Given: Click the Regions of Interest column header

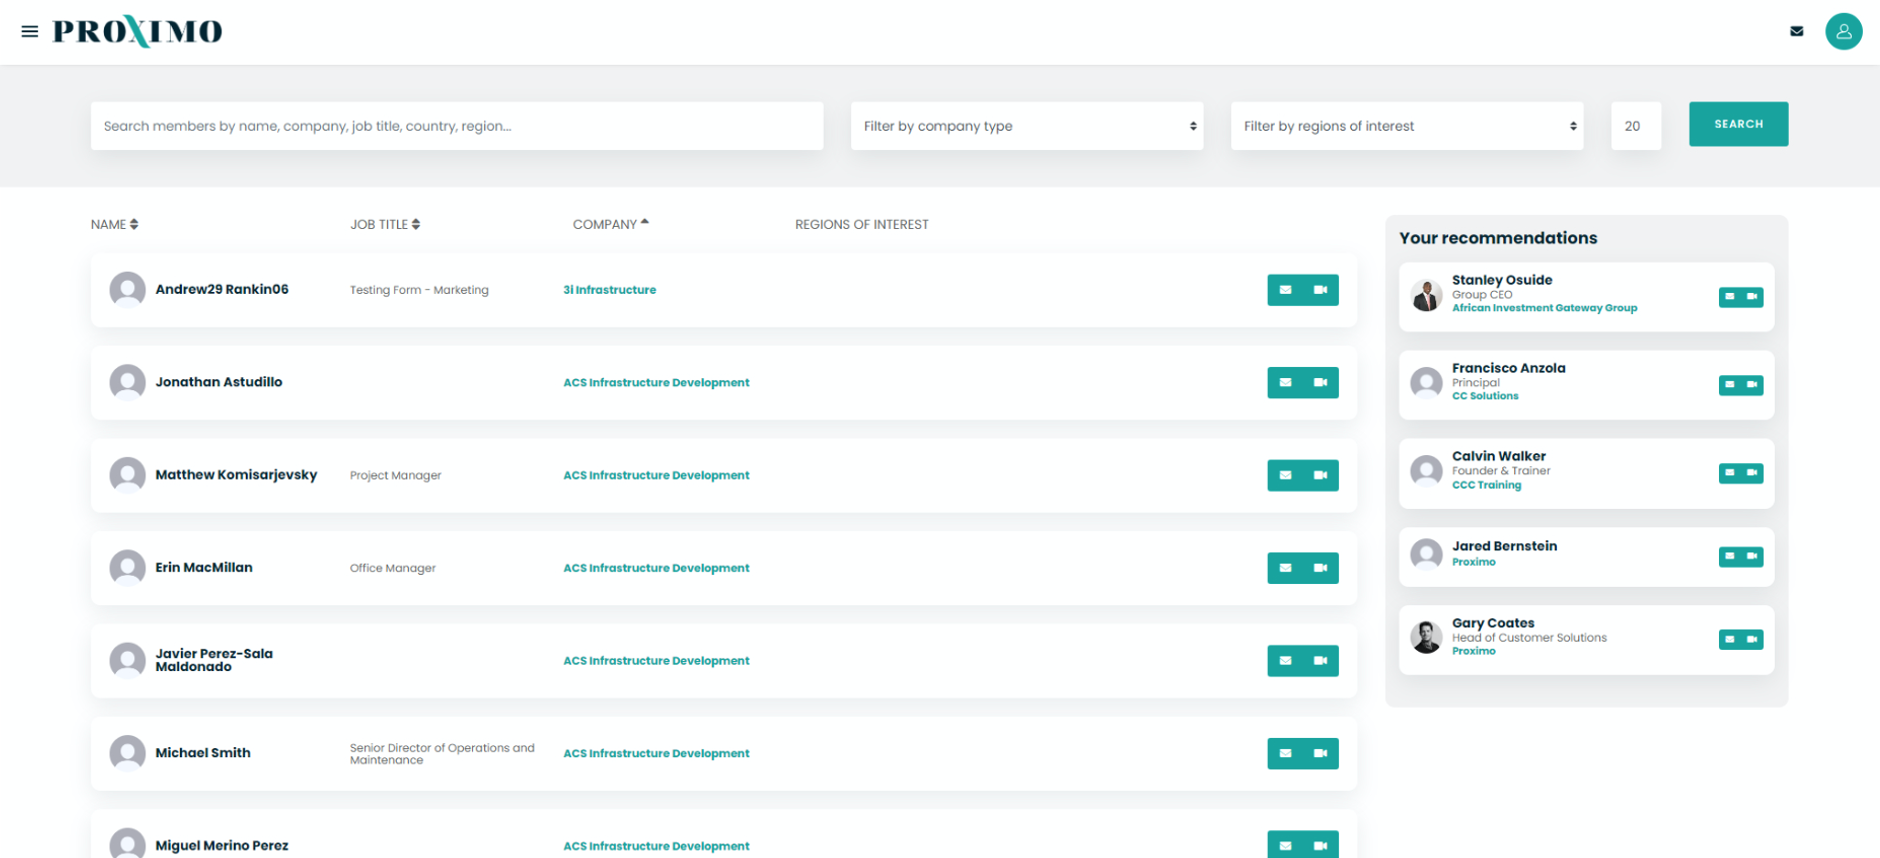Looking at the screenshot, I should pos(862,224).
